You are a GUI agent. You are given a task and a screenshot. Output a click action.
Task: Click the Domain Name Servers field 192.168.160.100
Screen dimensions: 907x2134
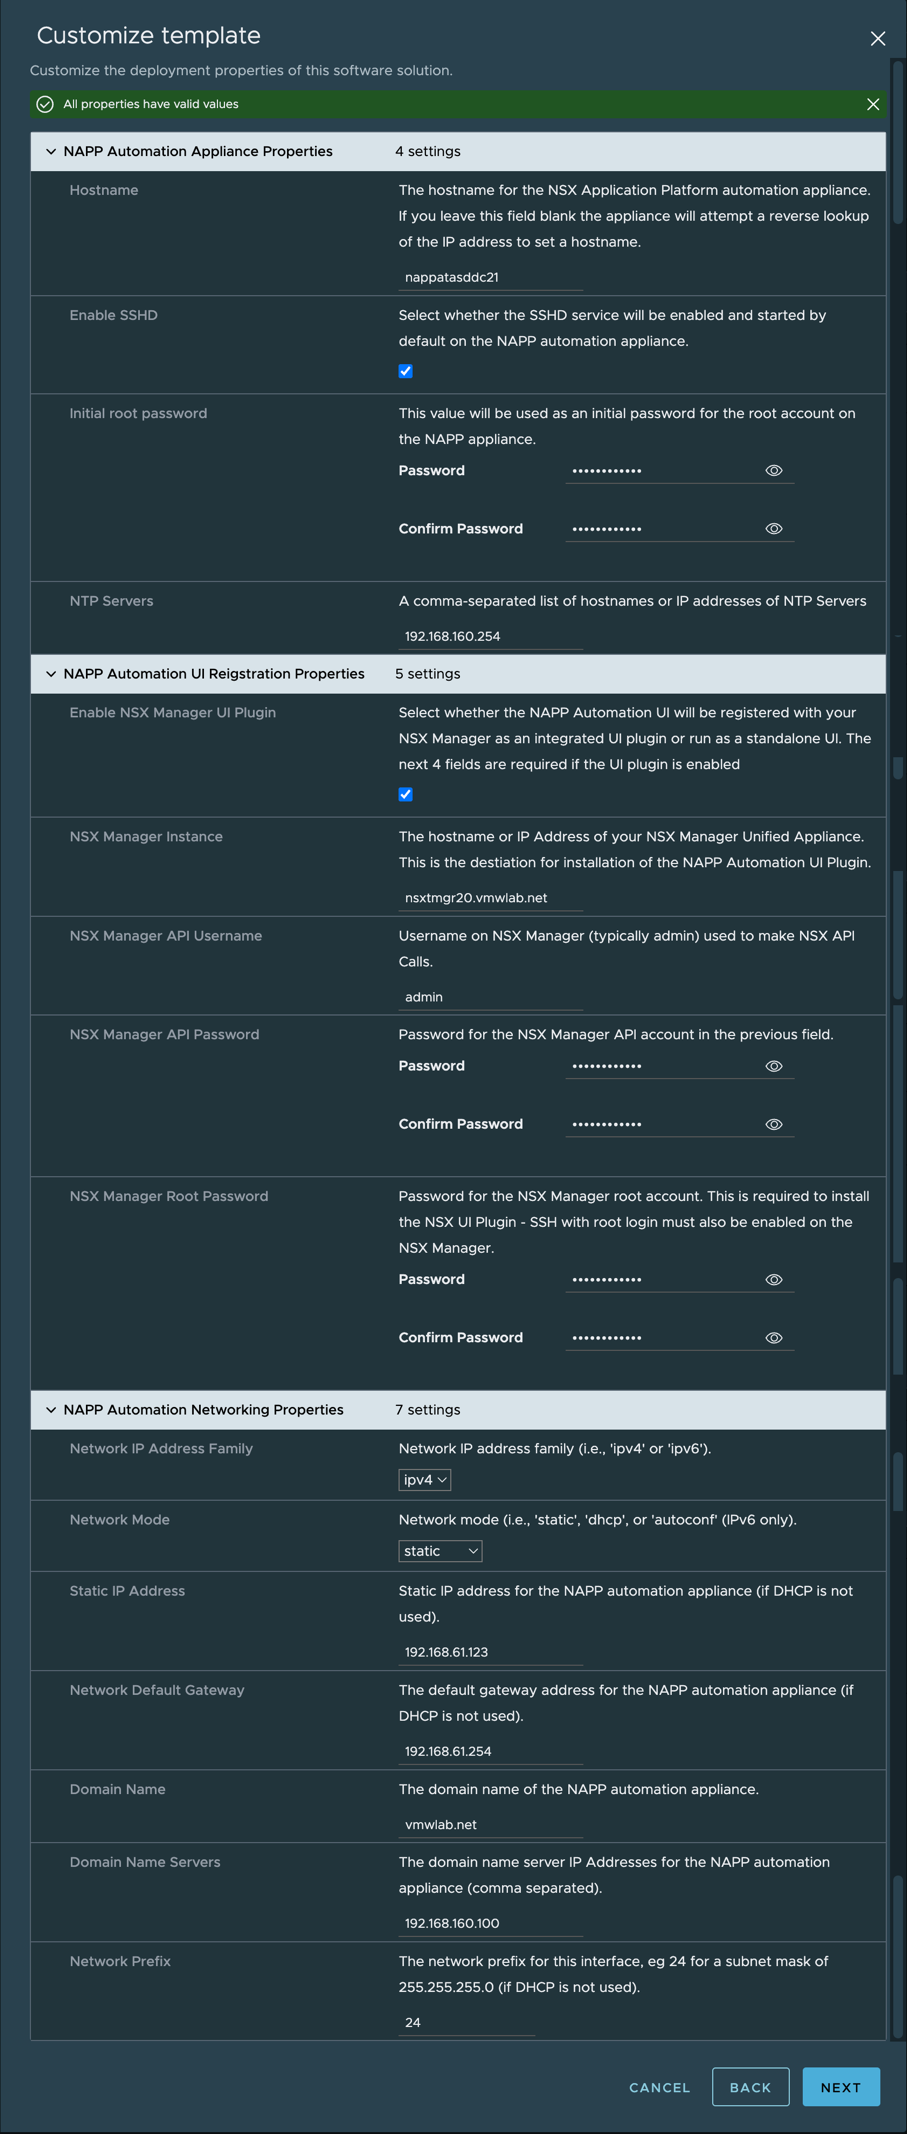click(x=491, y=1923)
